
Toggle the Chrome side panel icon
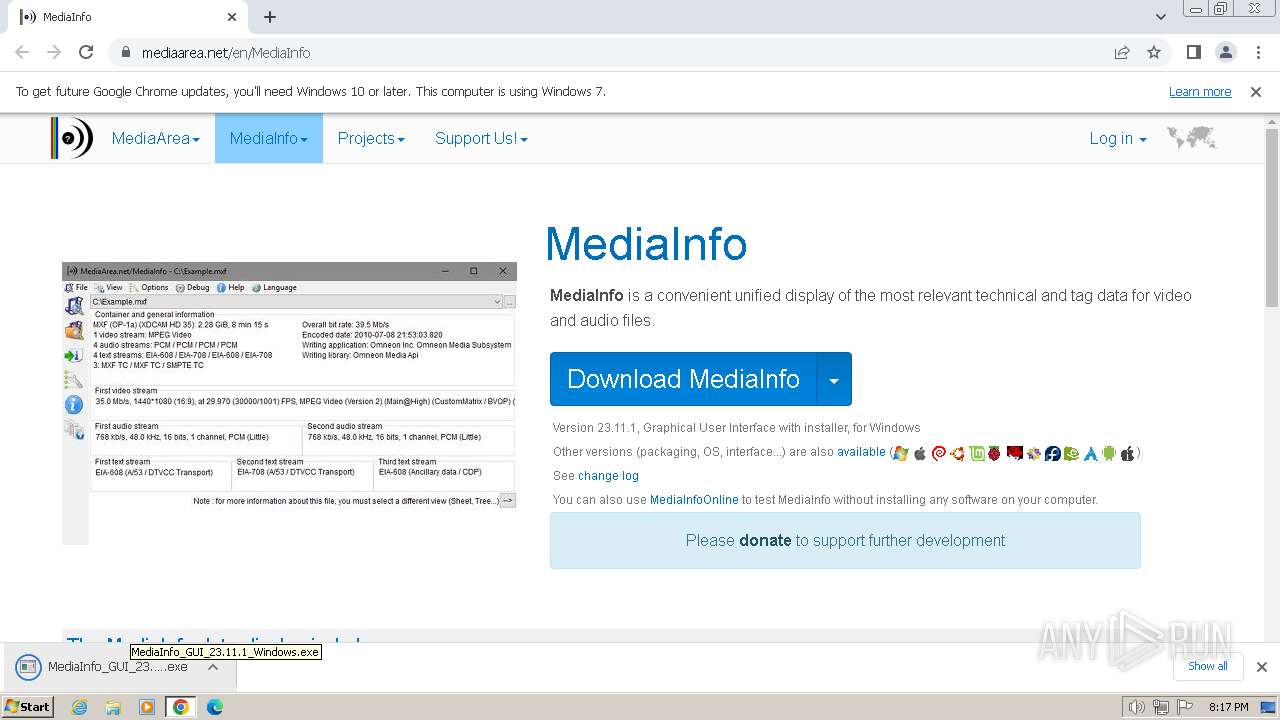(1193, 52)
